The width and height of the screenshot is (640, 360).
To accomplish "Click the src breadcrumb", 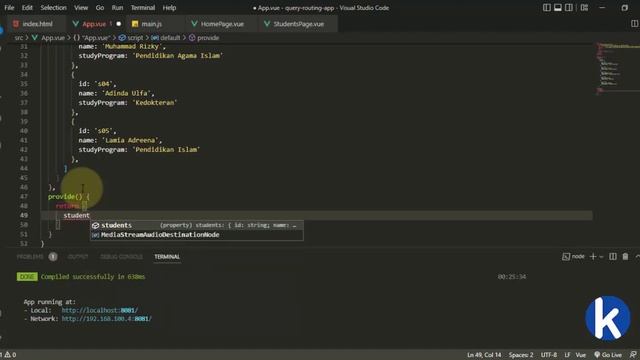I will [19, 38].
